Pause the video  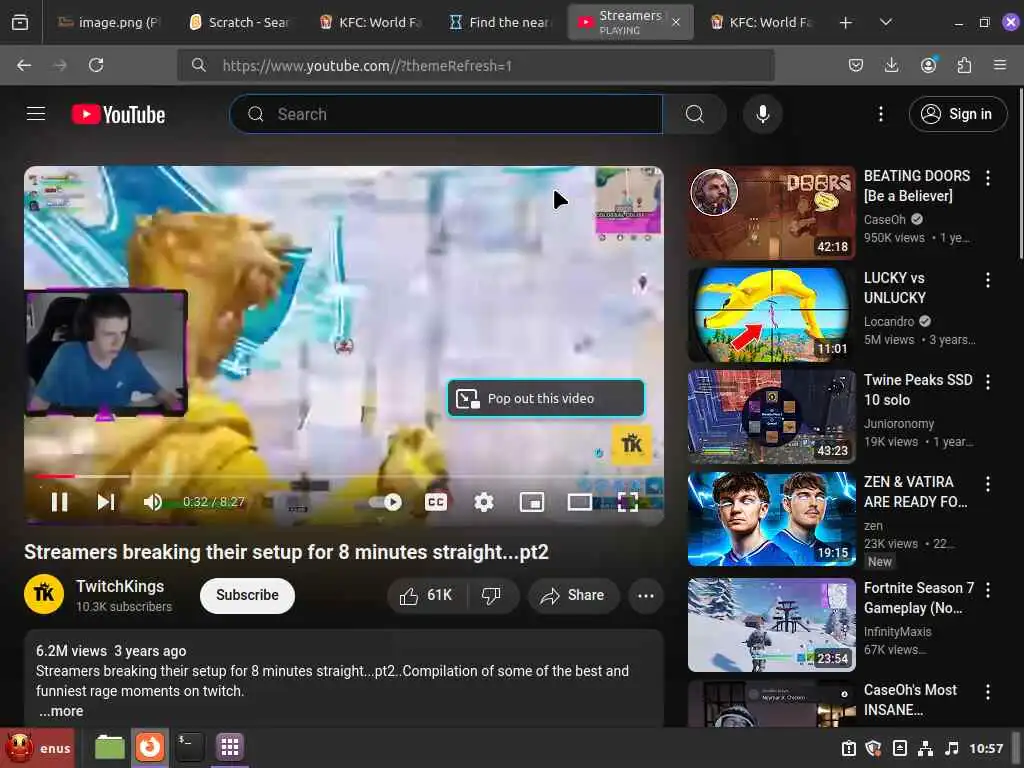(59, 502)
